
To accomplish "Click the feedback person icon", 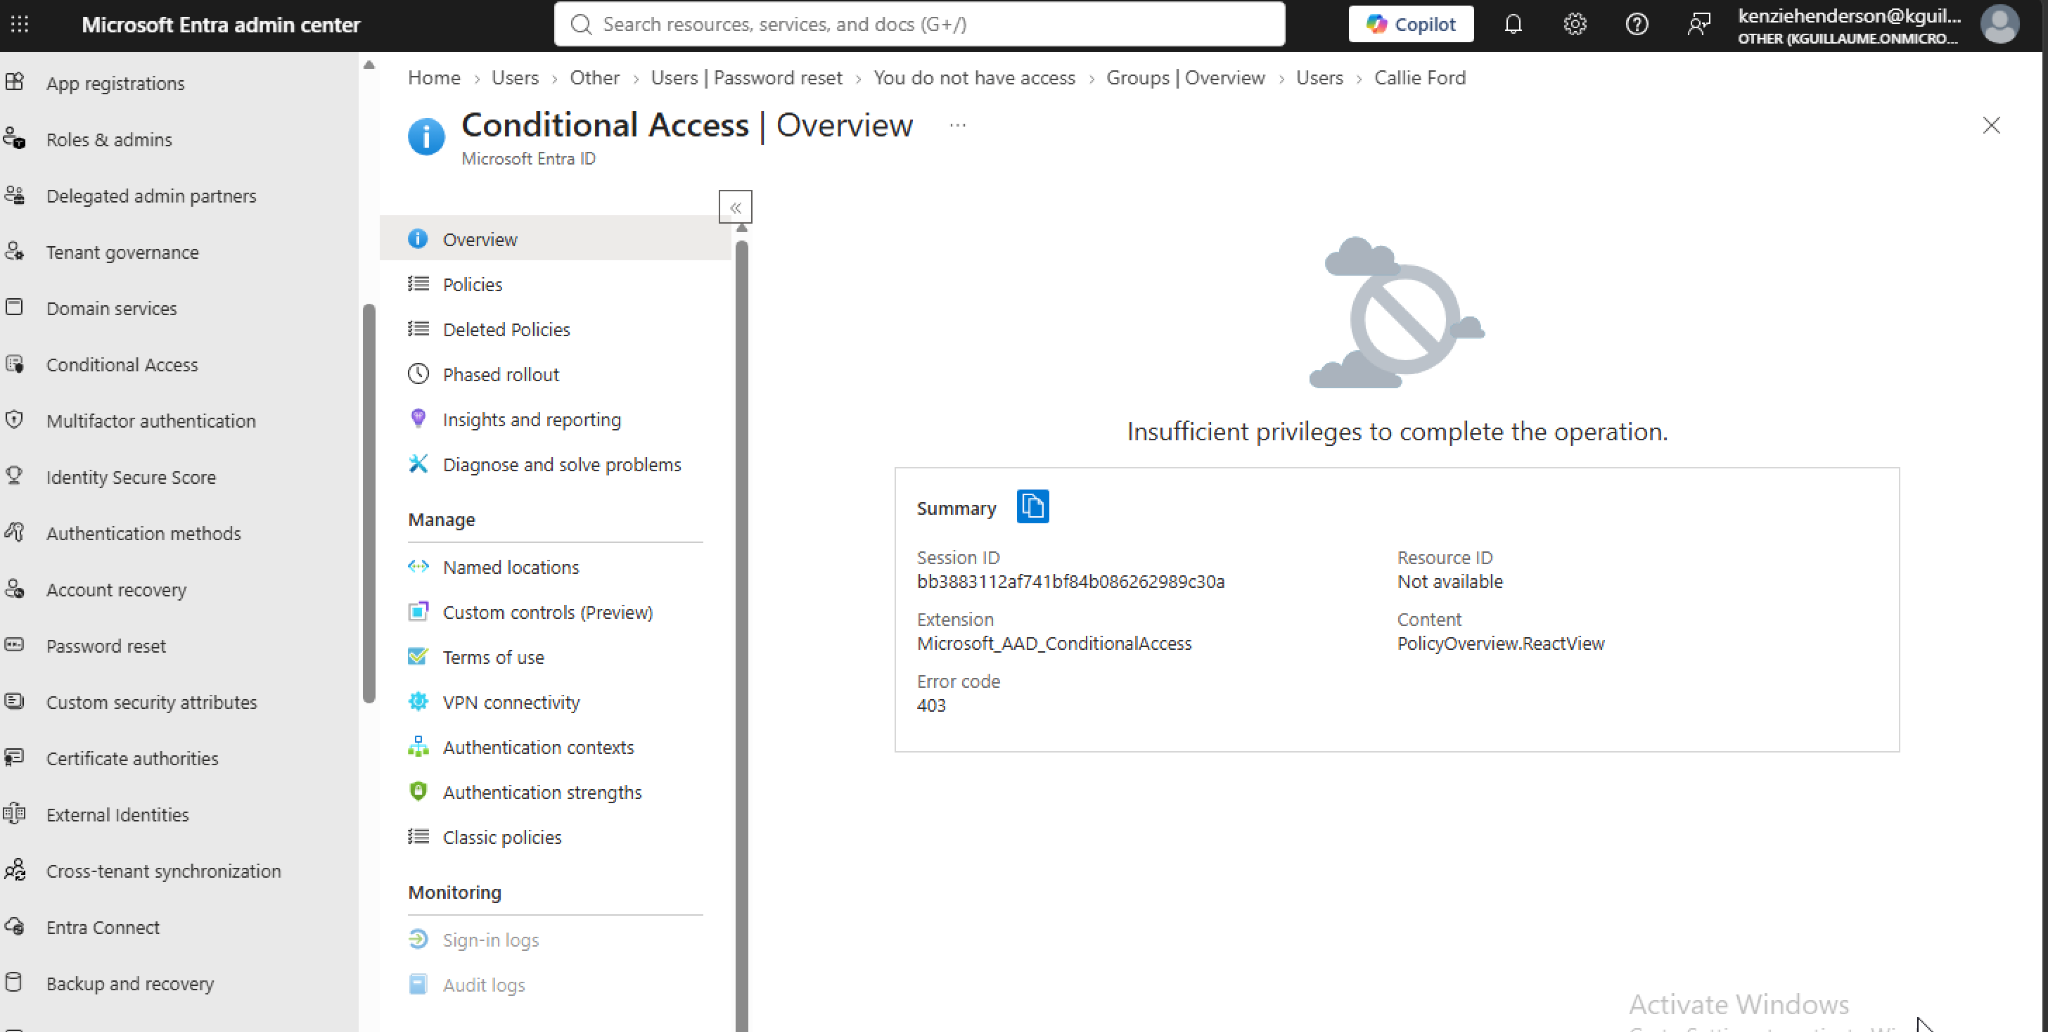I will (x=1698, y=24).
